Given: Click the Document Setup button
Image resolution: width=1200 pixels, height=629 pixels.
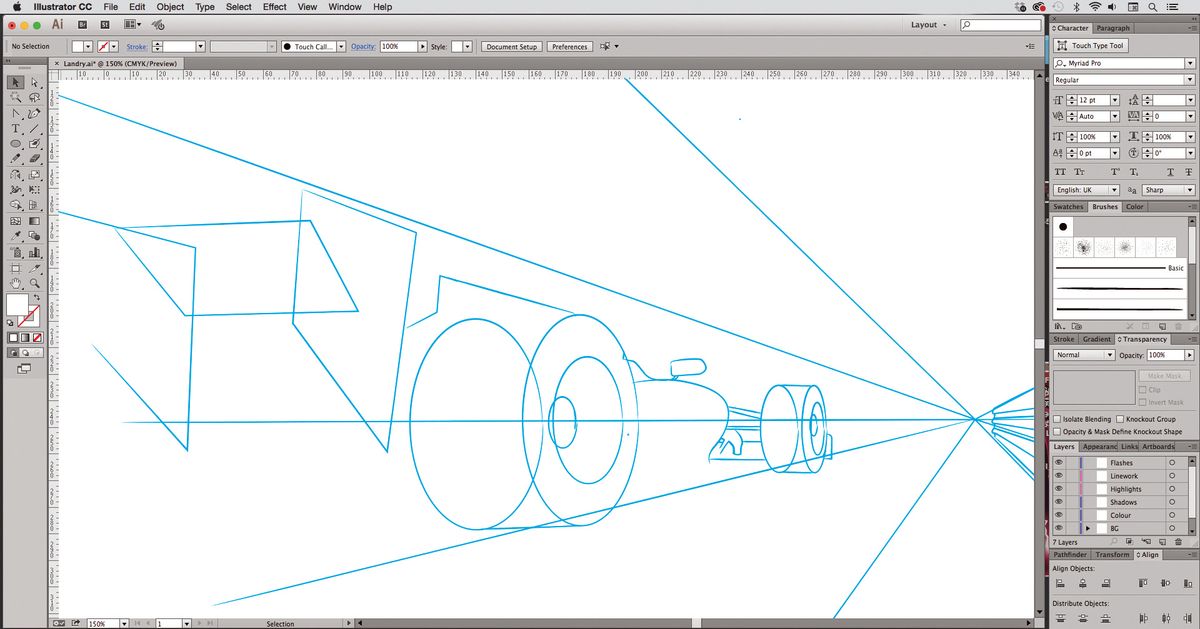Looking at the screenshot, I should (x=512, y=47).
